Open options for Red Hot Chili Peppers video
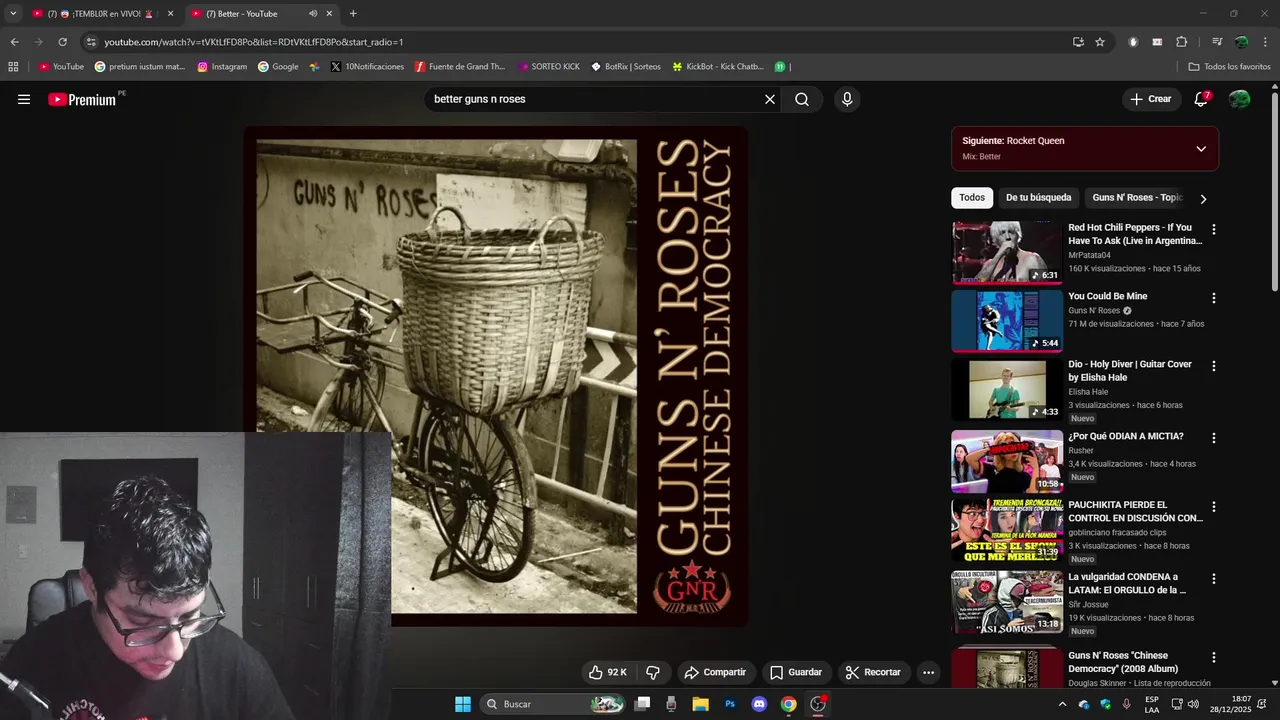1280x720 pixels. pyautogui.click(x=1214, y=229)
